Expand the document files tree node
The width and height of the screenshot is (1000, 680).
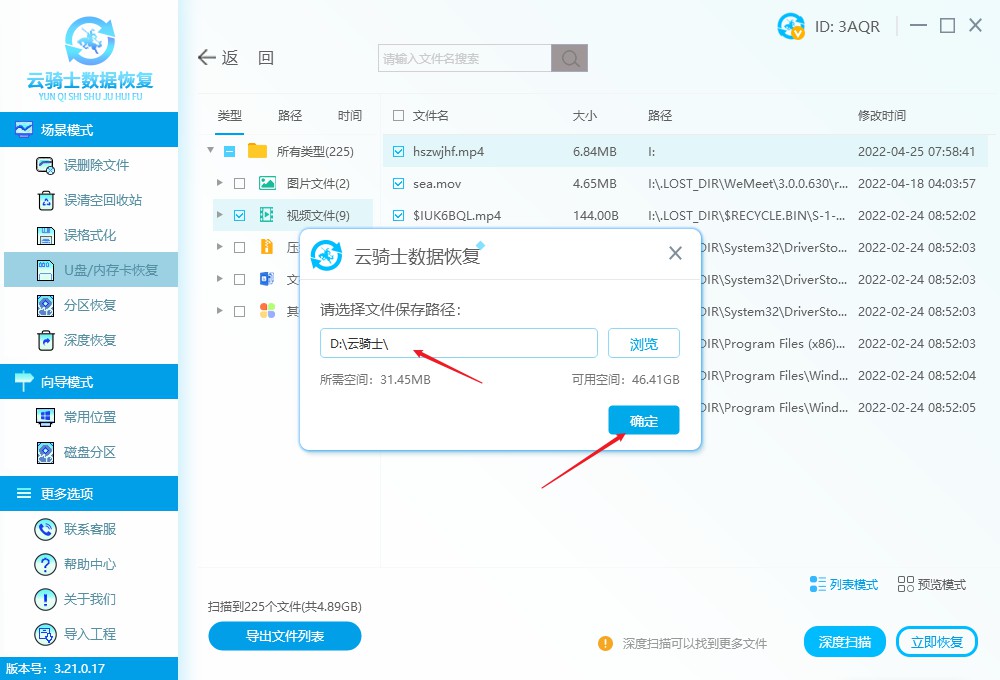click(x=219, y=279)
